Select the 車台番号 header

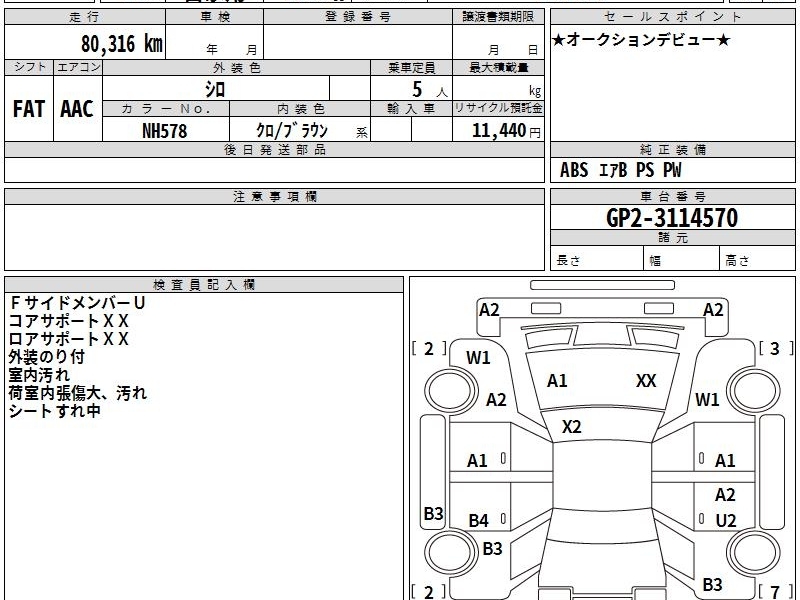pos(672,197)
